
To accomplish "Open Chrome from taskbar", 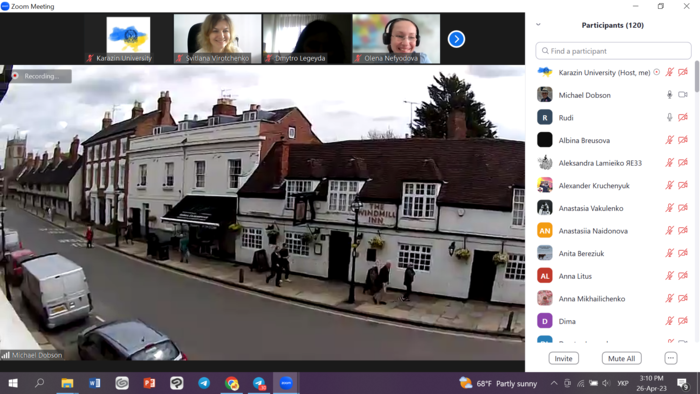I will click(231, 383).
